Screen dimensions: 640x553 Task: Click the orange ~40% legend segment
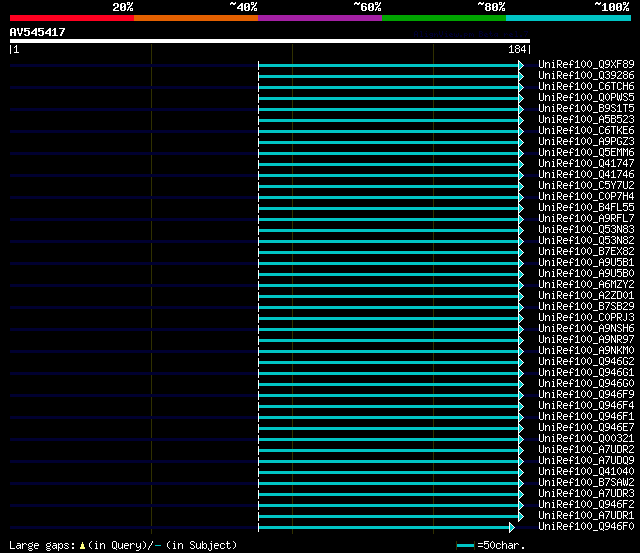pos(196,18)
